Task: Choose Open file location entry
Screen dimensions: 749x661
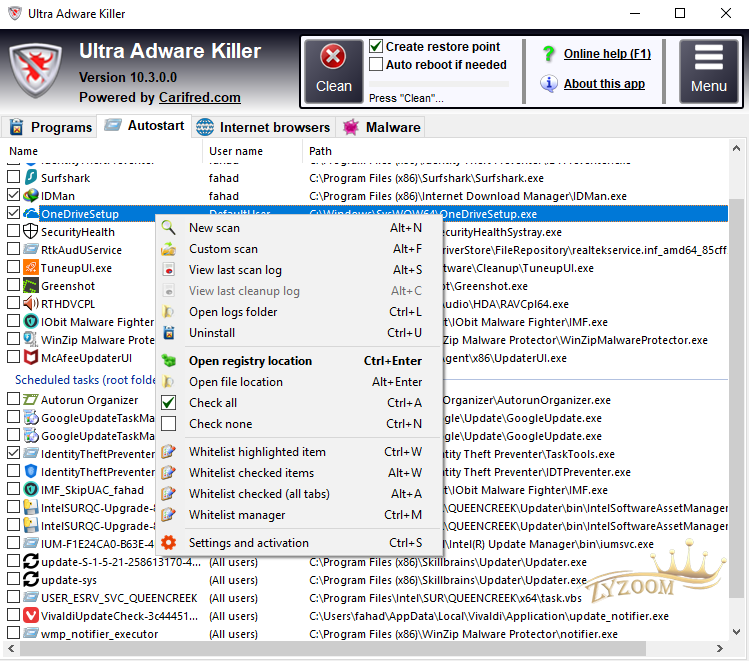Action: (x=297, y=382)
